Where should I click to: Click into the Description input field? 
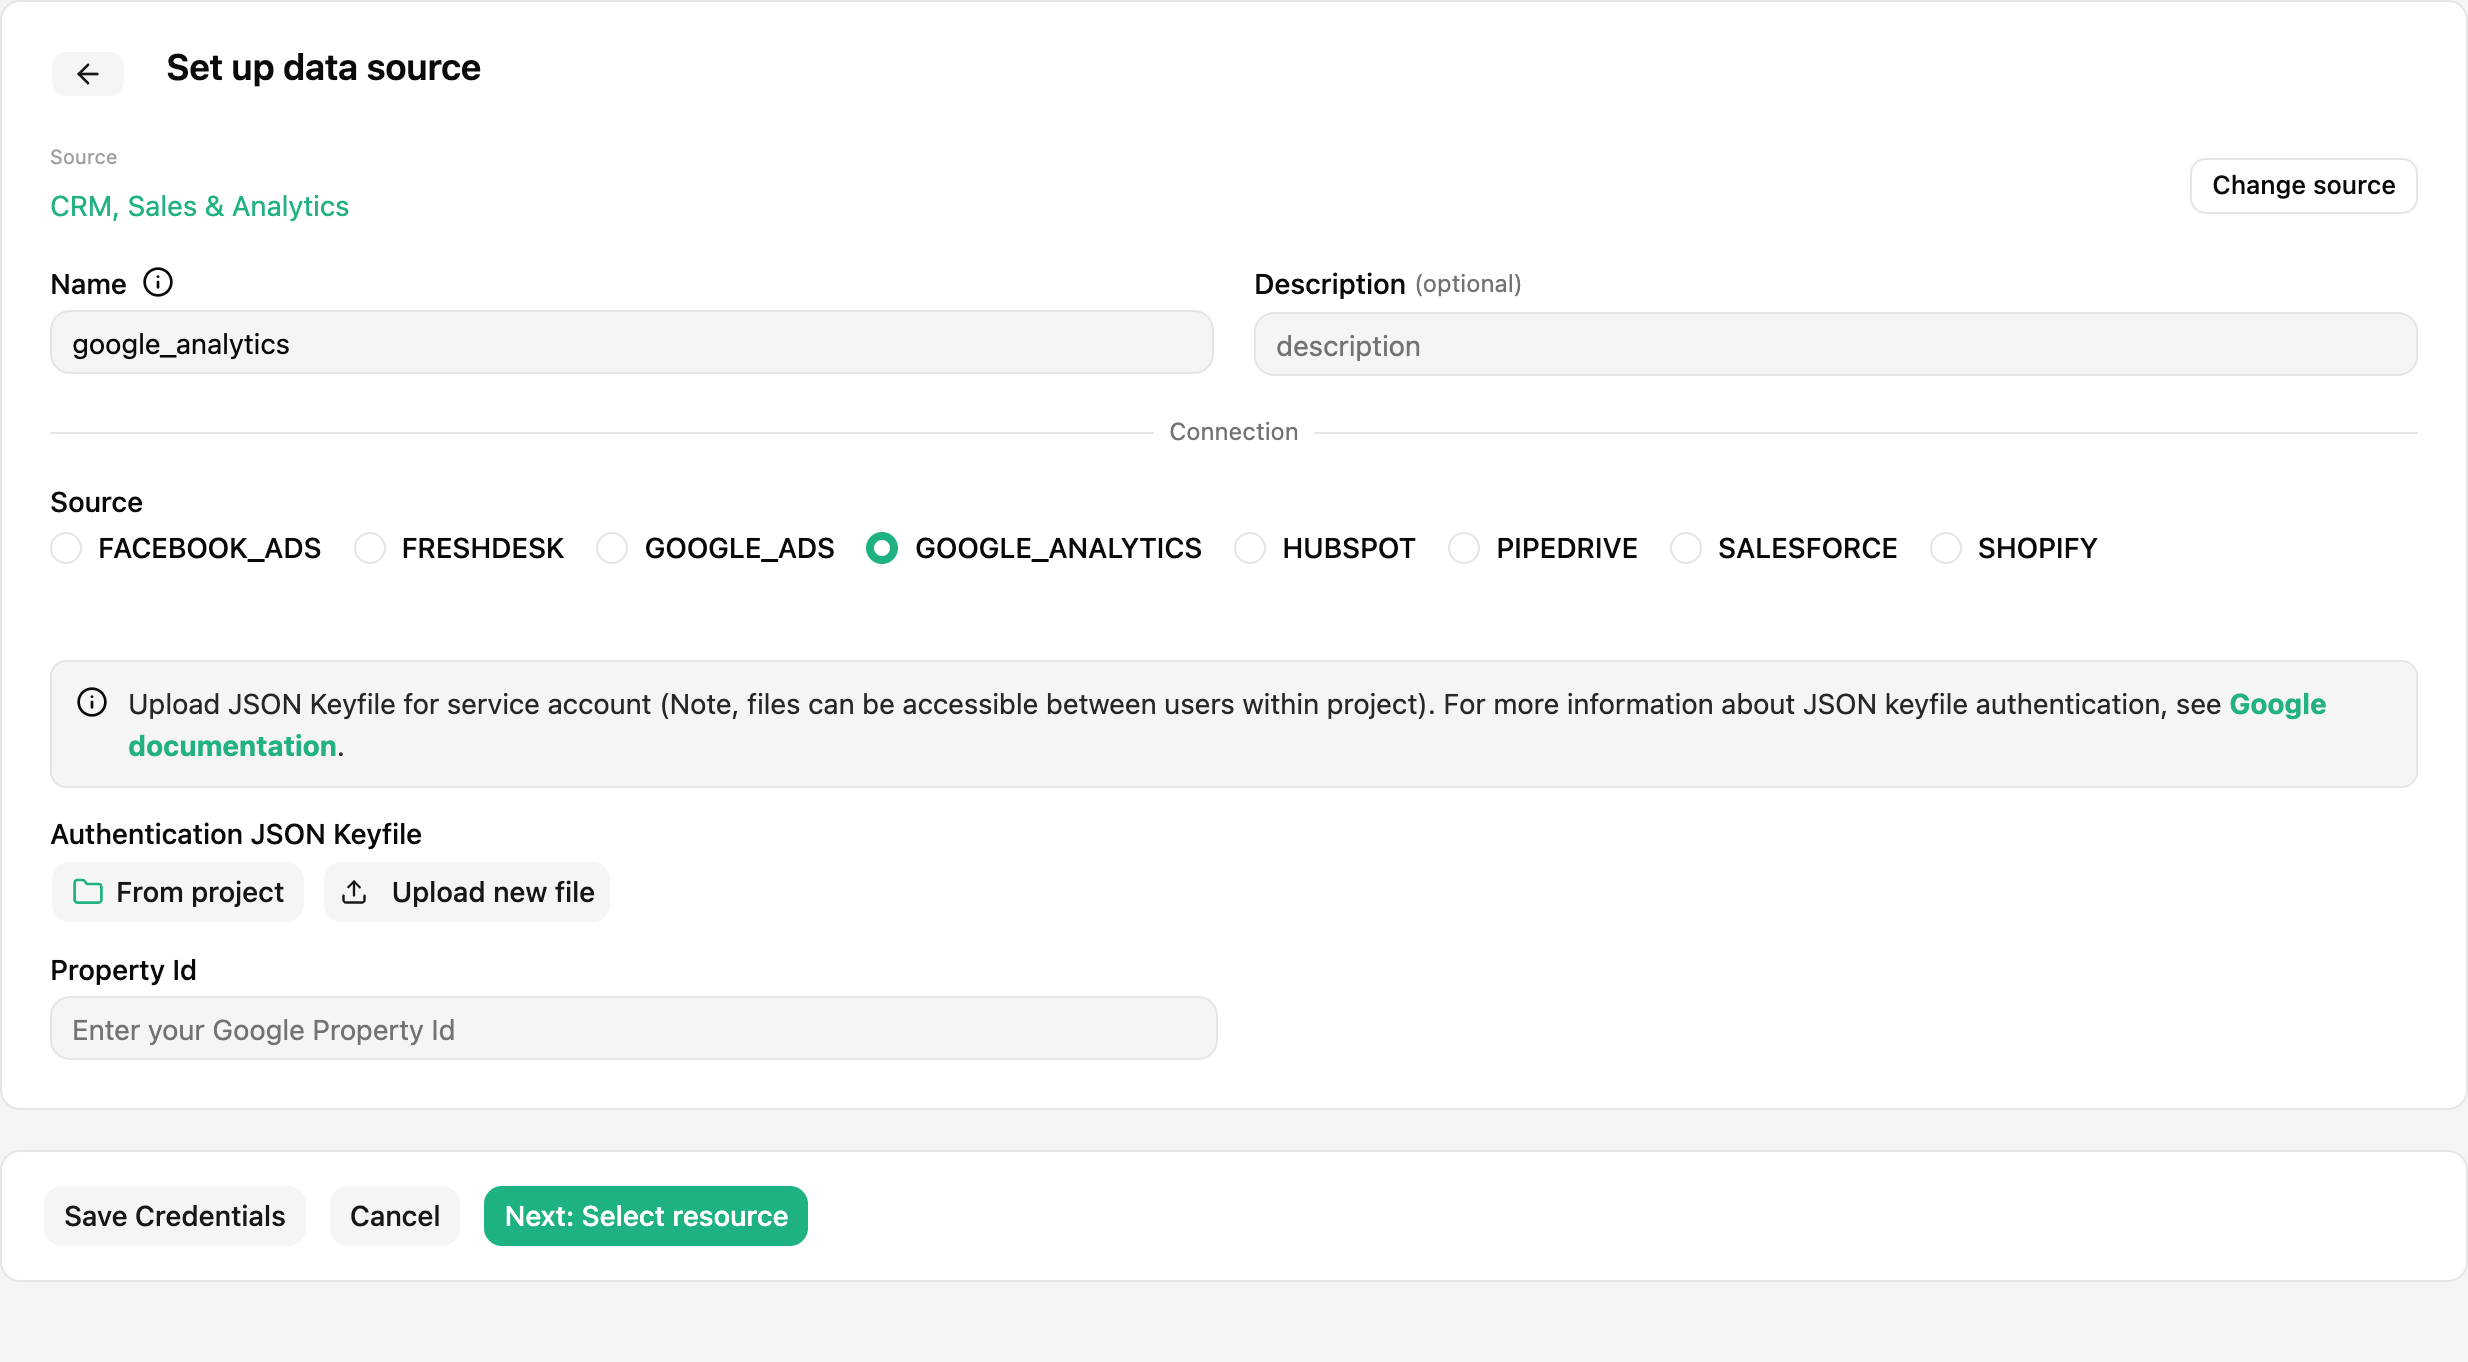coord(1836,345)
